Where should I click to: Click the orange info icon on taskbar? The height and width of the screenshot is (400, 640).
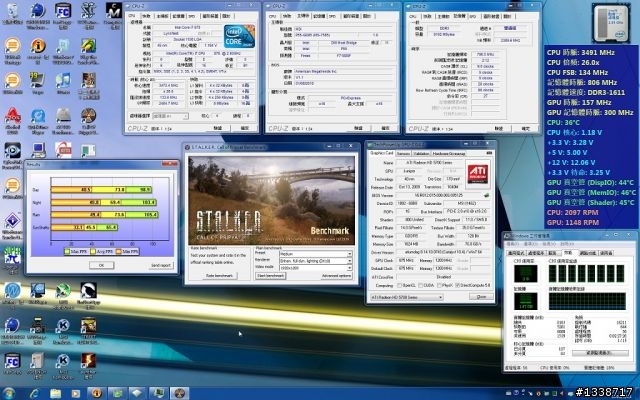coord(96,393)
